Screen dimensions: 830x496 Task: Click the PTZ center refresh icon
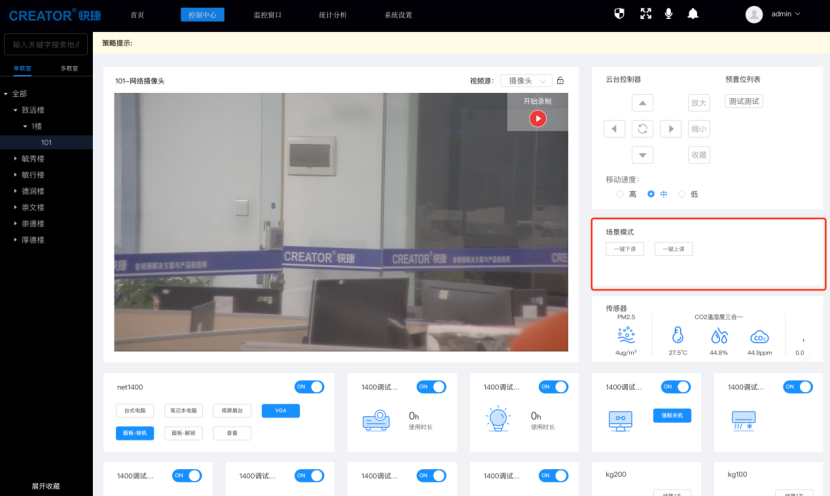click(643, 129)
